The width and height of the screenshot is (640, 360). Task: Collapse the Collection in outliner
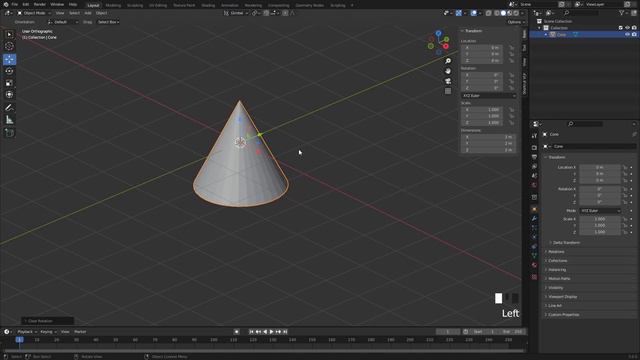pos(539,28)
